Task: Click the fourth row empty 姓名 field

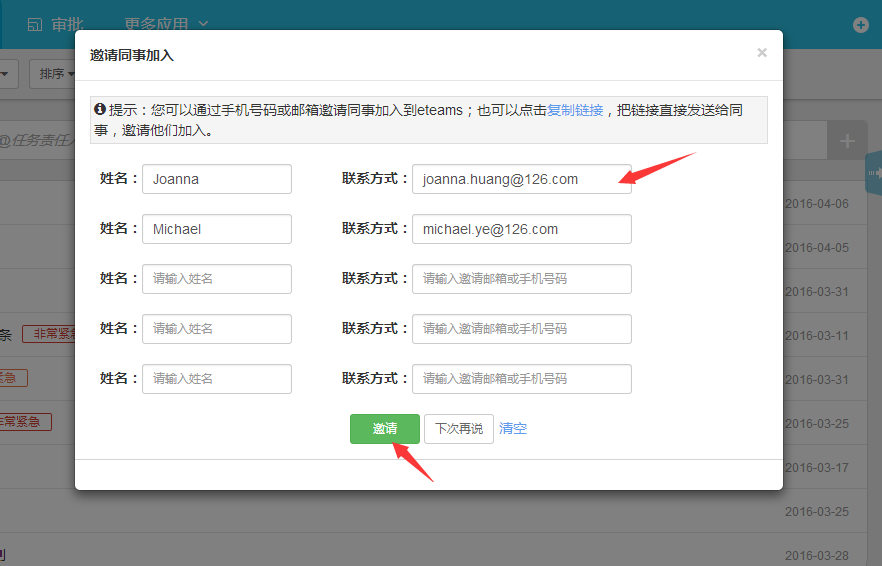Action: click(x=217, y=329)
